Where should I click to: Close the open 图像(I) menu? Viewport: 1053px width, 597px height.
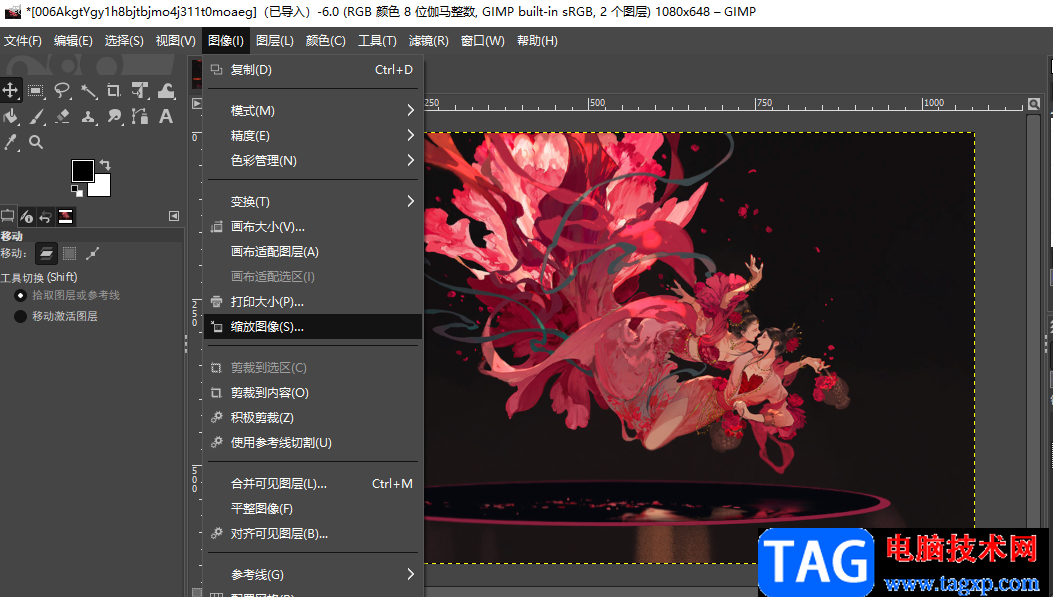tap(226, 41)
